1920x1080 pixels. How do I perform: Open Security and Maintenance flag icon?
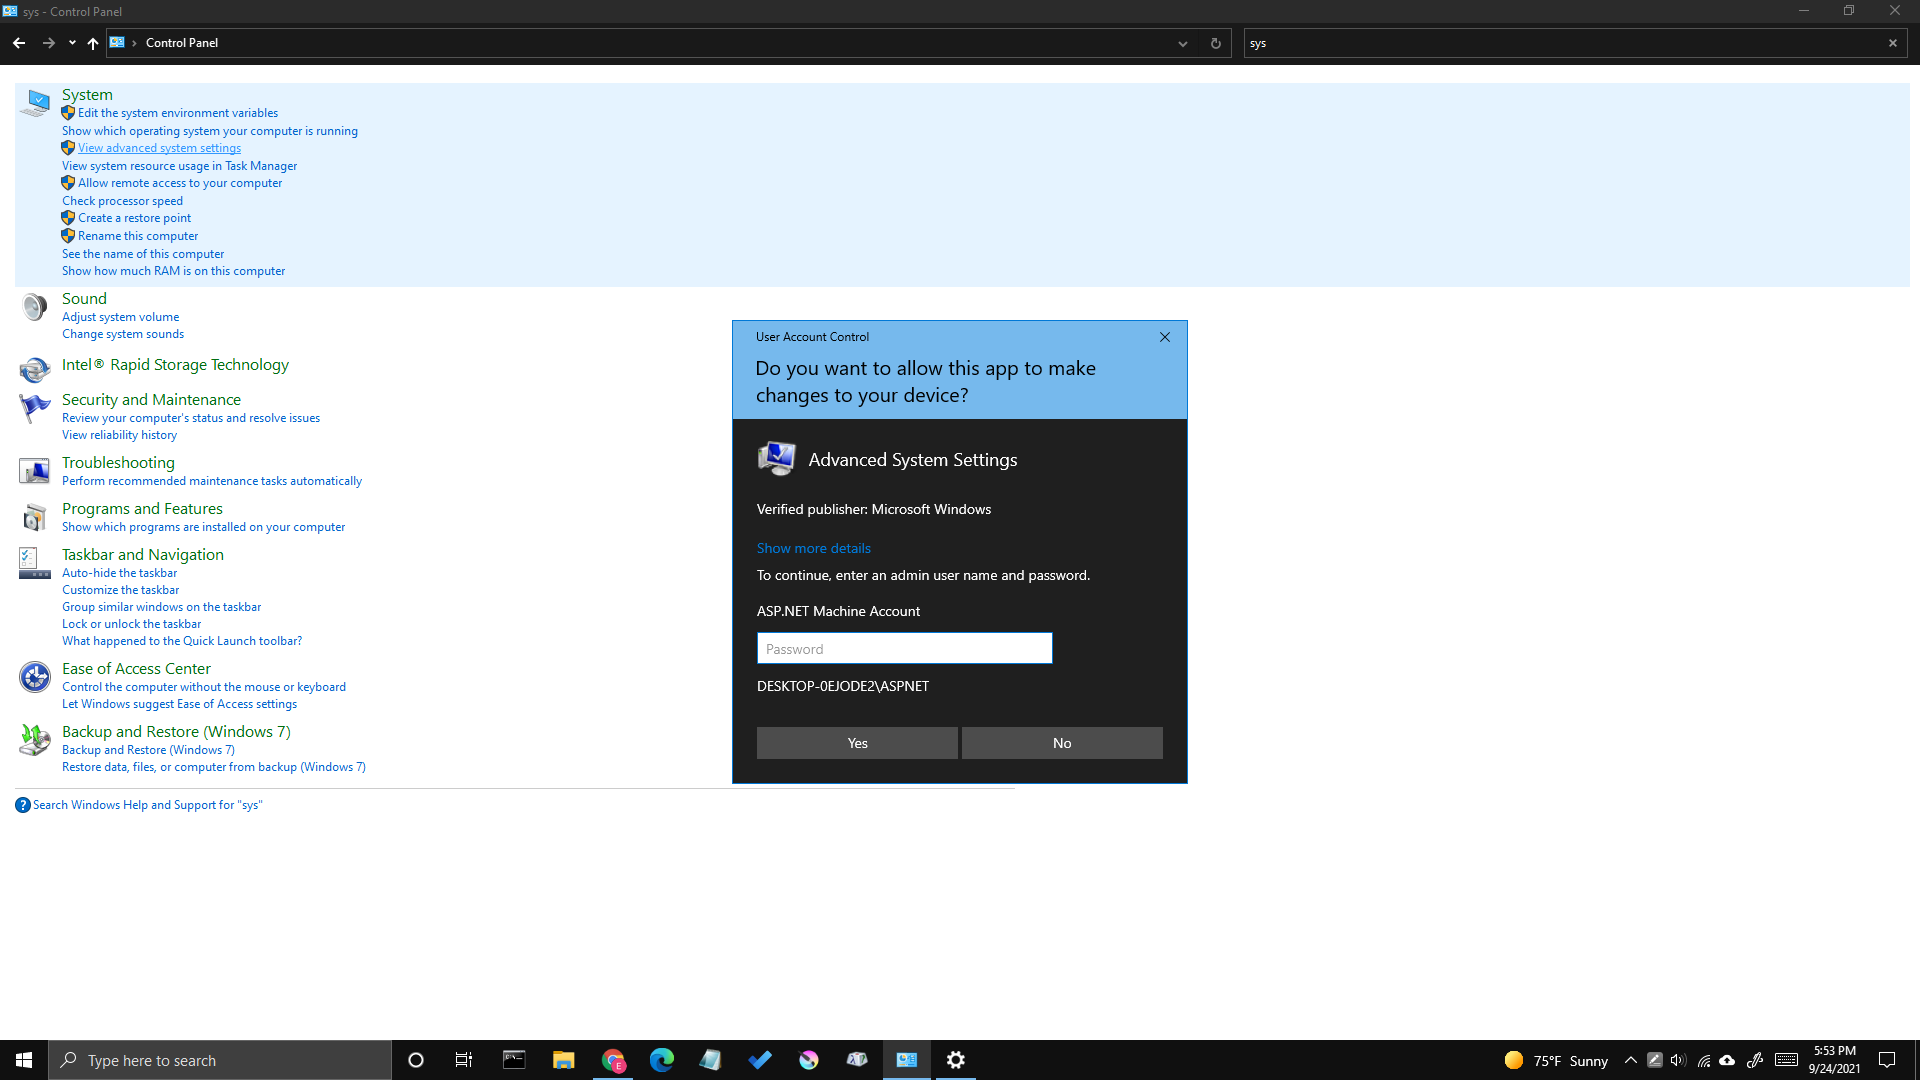pos(35,408)
